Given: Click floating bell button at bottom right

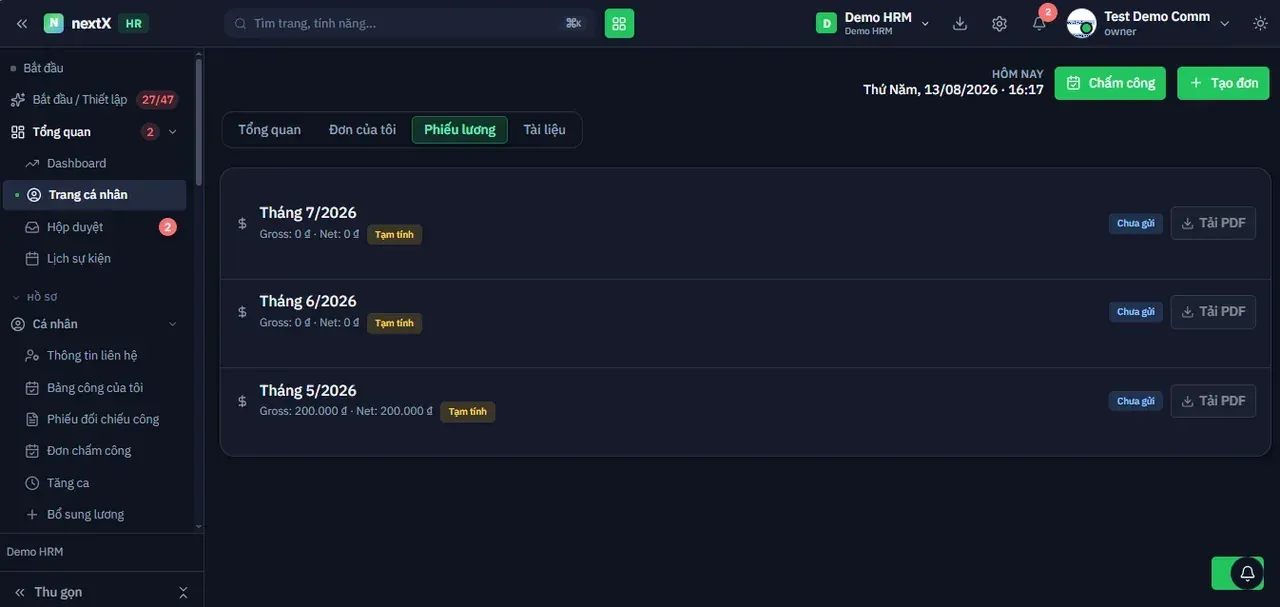Looking at the screenshot, I should tap(1247, 573).
